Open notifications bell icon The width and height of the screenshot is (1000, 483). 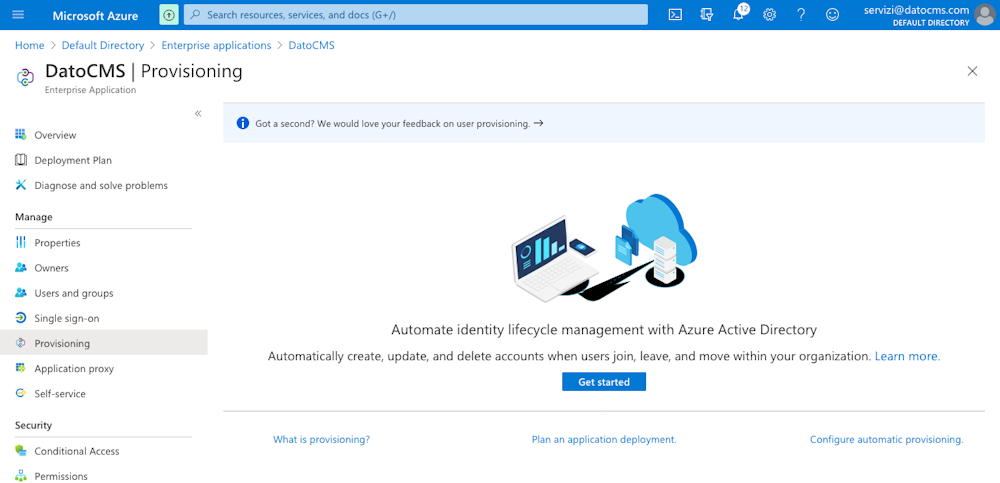tap(739, 14)
